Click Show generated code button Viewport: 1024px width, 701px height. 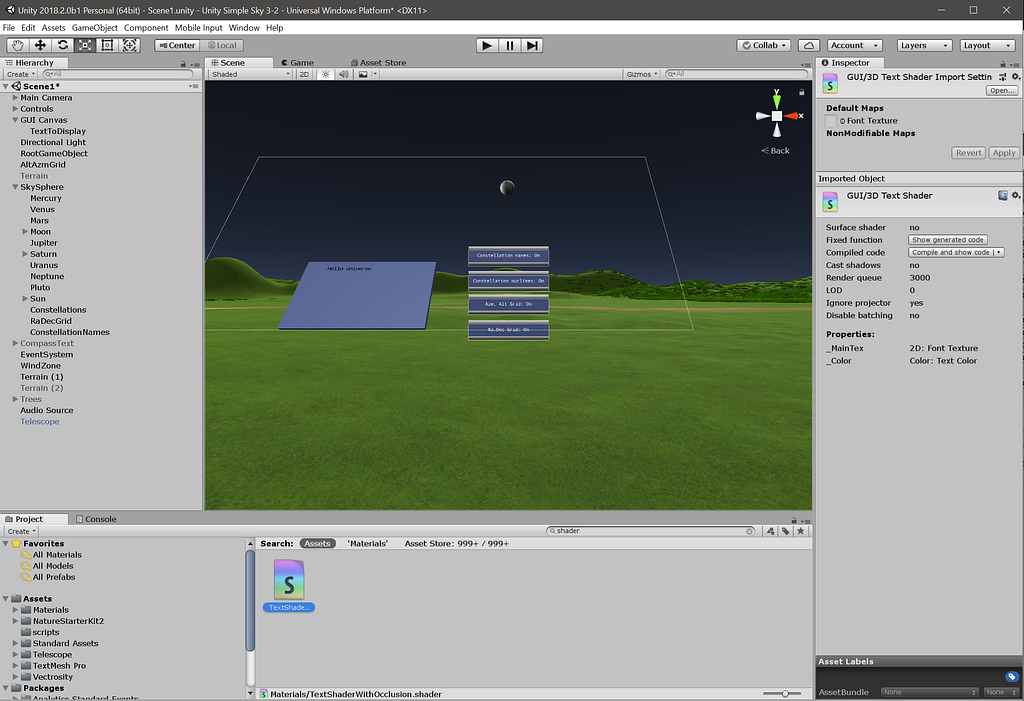click(x=948, y=240)
